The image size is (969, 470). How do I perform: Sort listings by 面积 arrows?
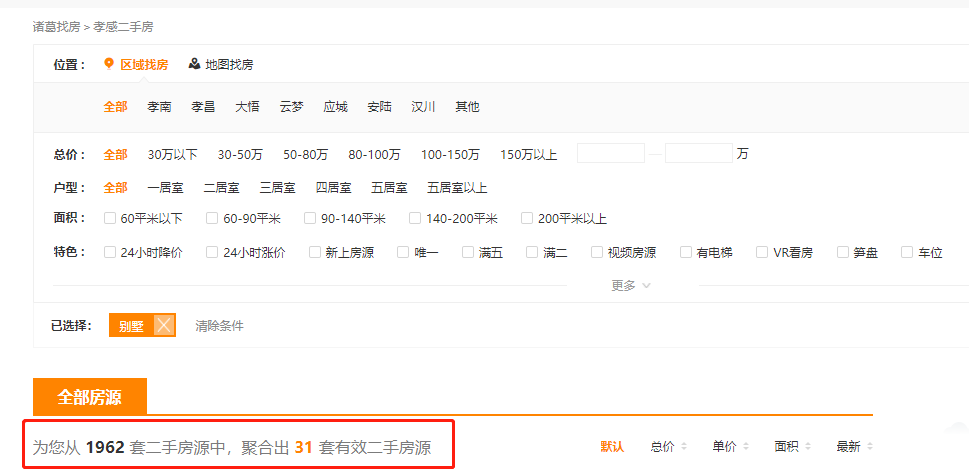point(808,447)
